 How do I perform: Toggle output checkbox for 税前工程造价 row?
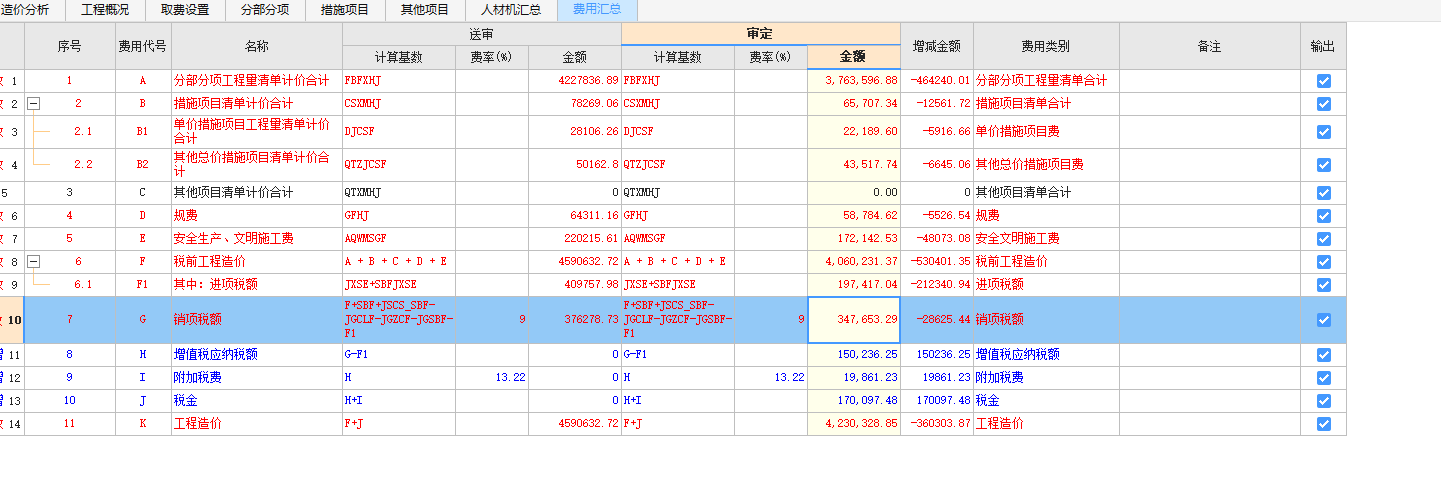click(1324, 262)
